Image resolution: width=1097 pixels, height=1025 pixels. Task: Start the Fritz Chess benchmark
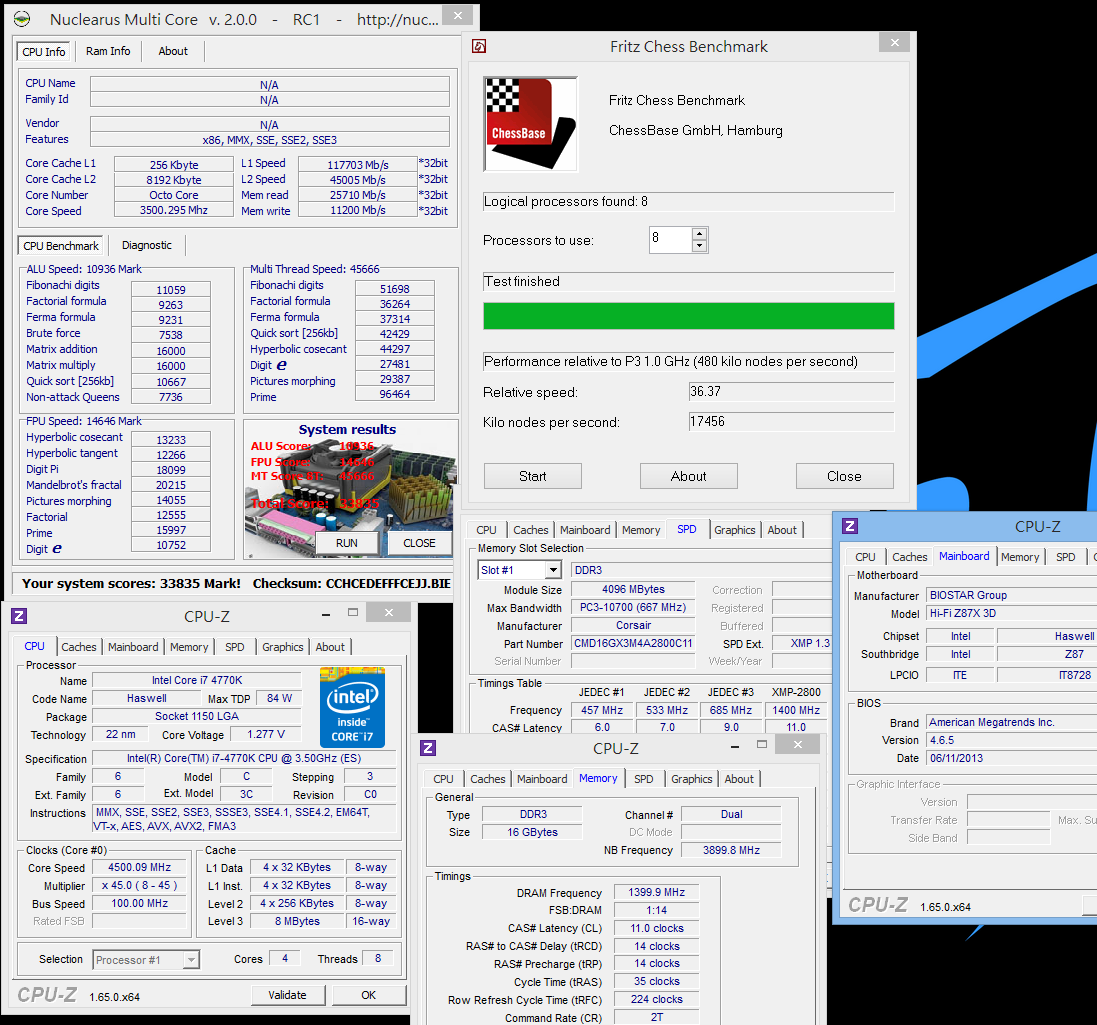click(532, 476)
